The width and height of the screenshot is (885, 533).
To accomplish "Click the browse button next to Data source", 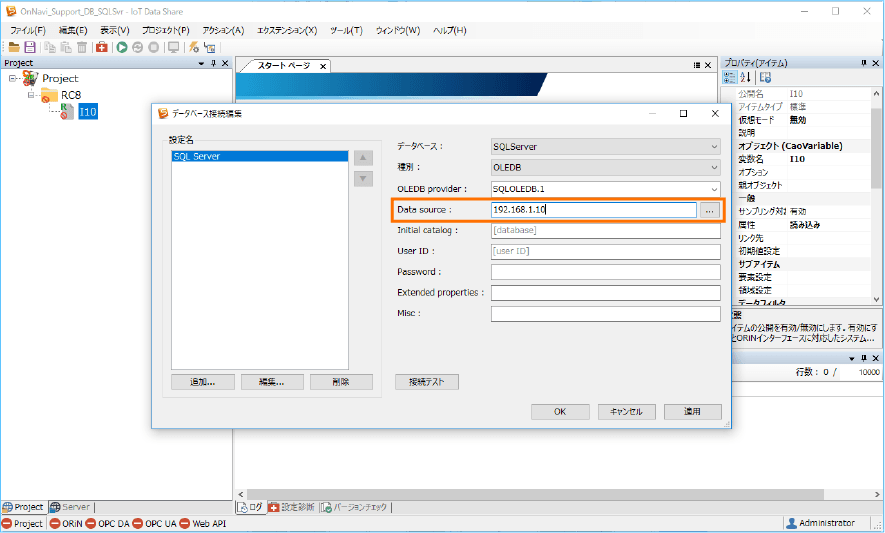I will coord(709,210).
